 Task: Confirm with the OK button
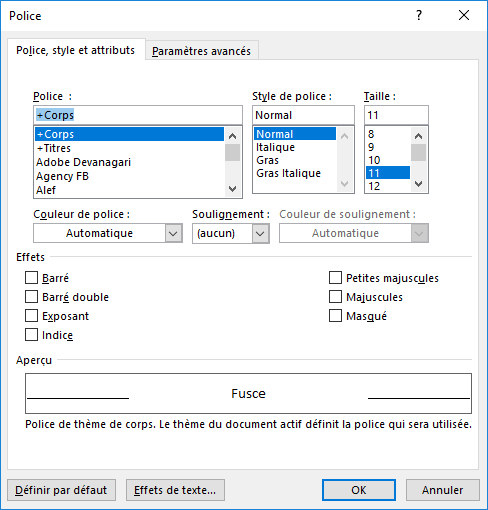click(x=359, y=490)
